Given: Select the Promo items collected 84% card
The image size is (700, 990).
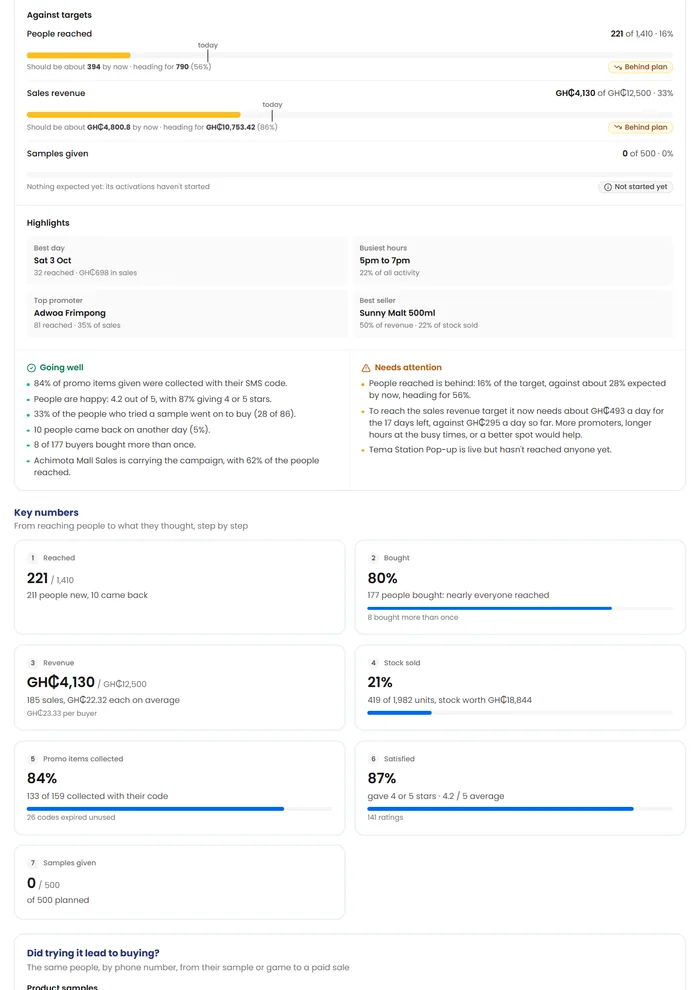Looking at the screenshot, I should pyautogui.click(x=179, y=788).
